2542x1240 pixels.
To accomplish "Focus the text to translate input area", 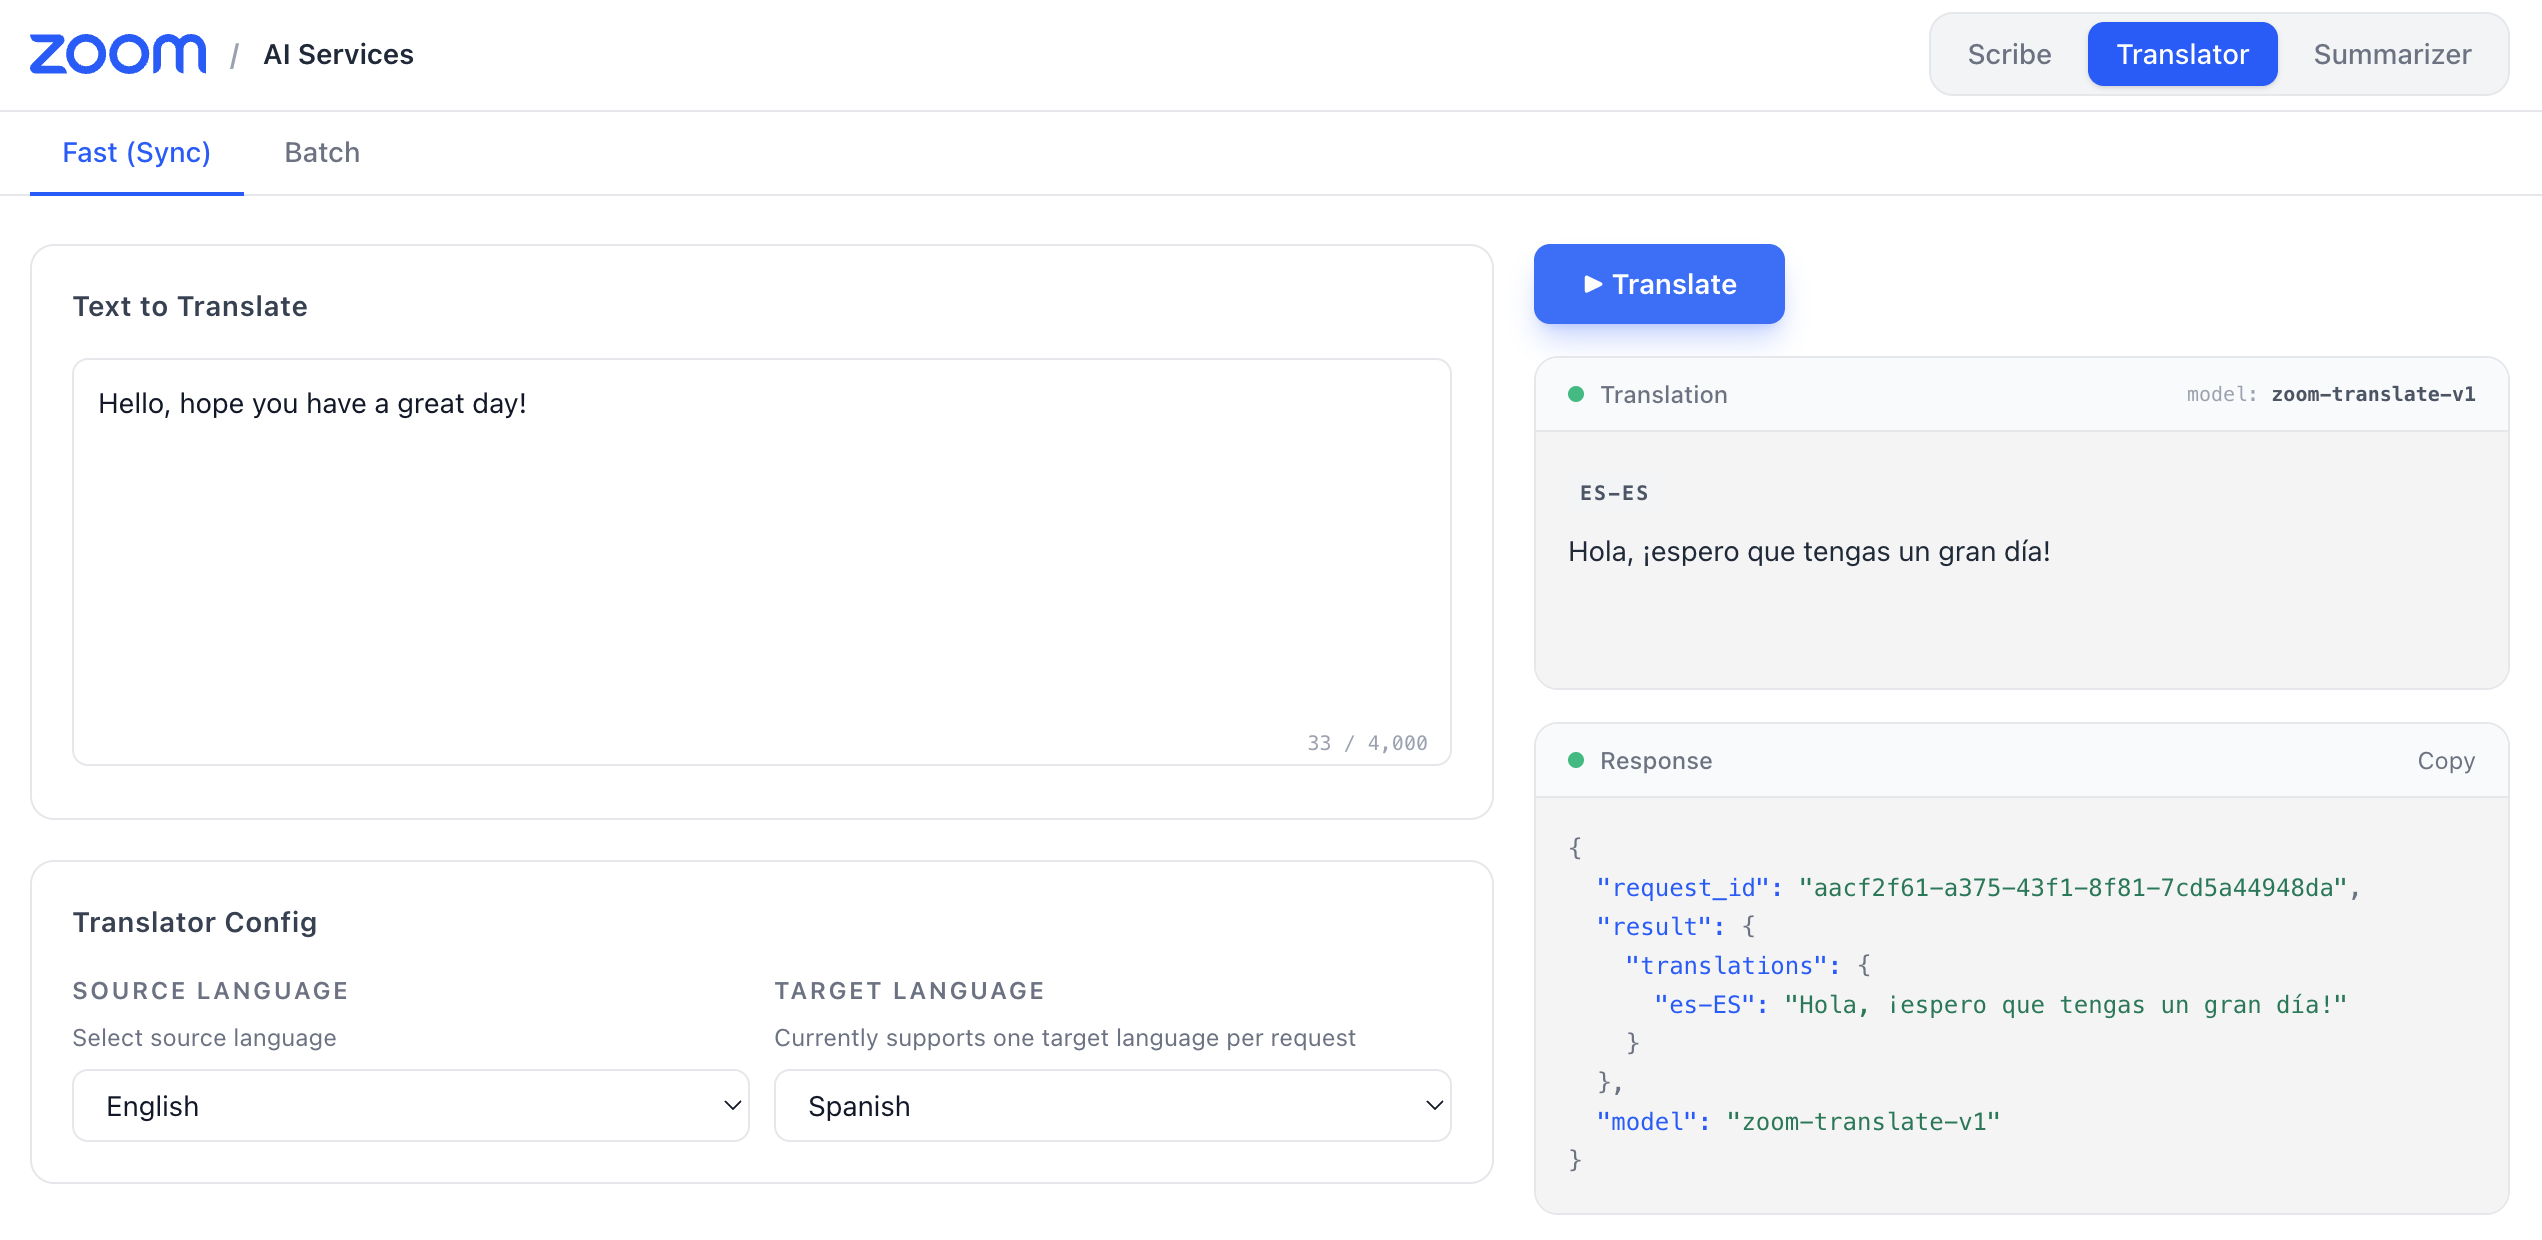I will coord(762,562).
